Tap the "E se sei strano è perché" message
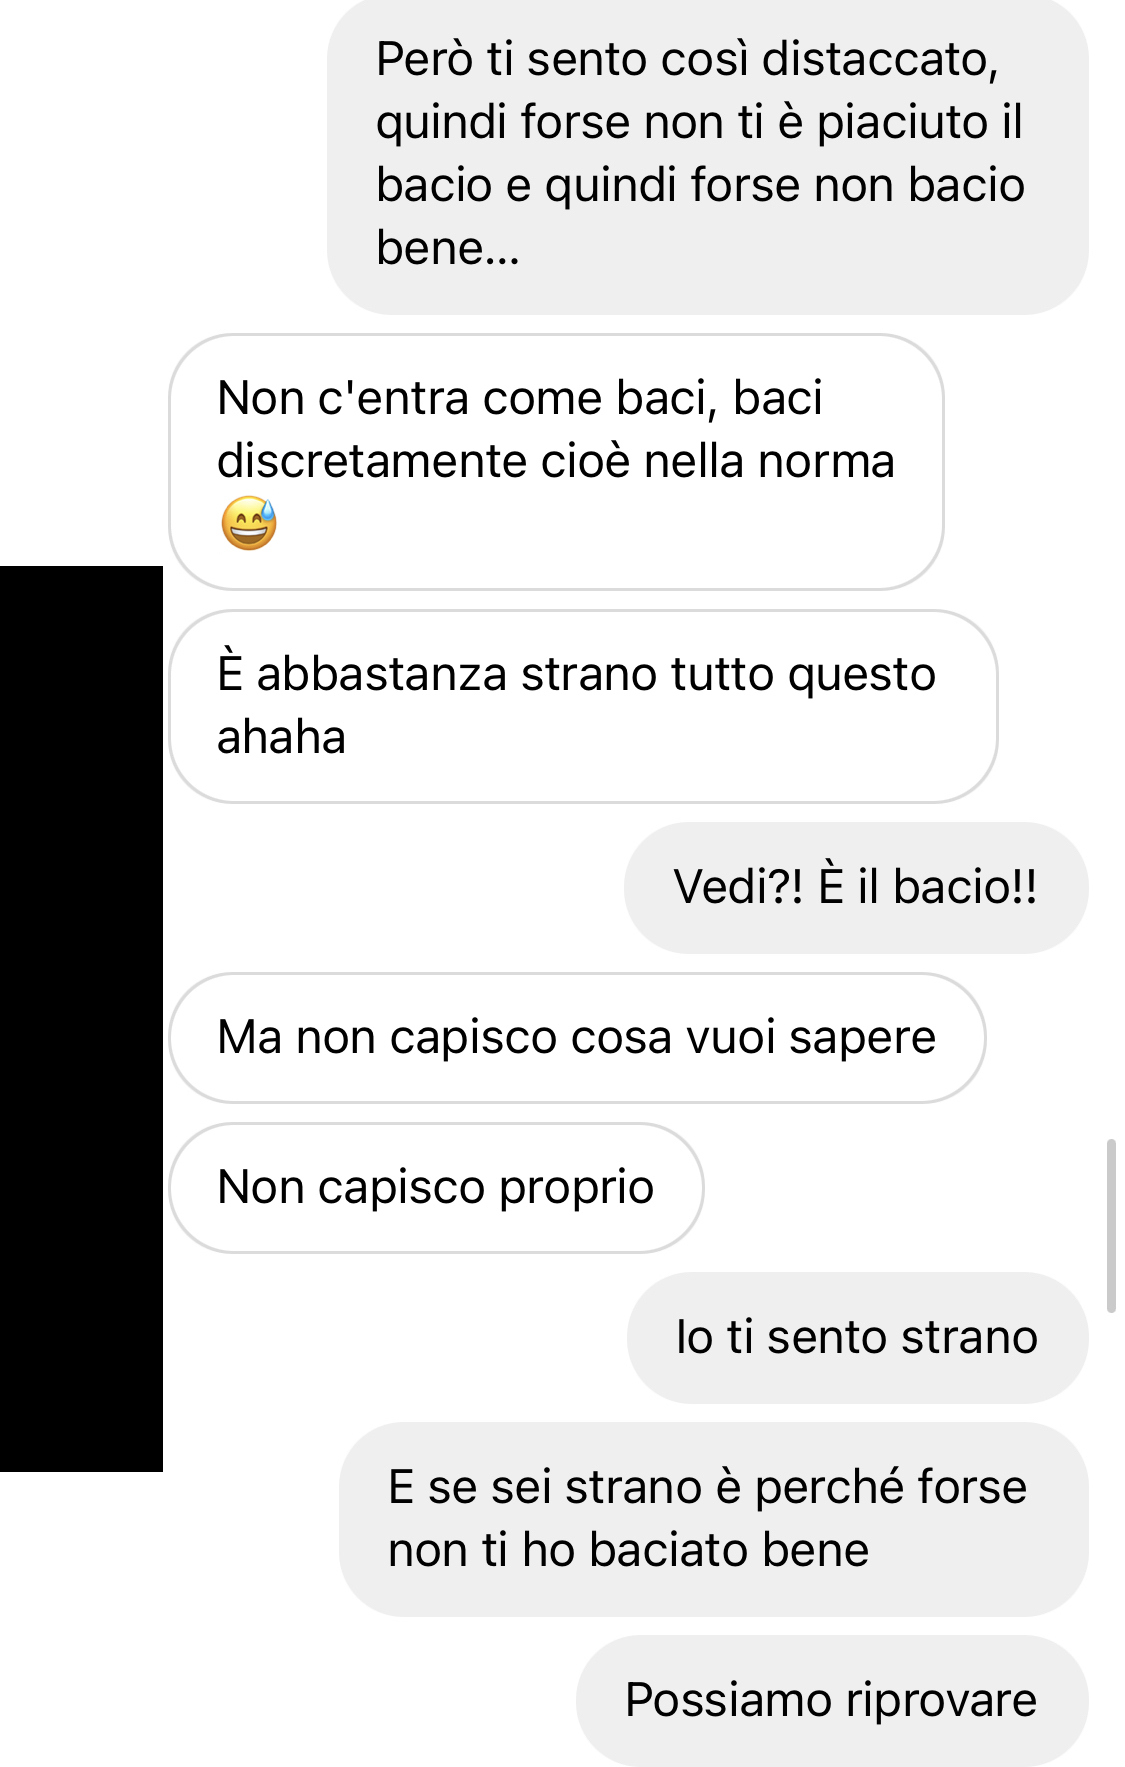Image resolution: width=1125 pixels, height=1767 pixels. tap(713, 1519)
